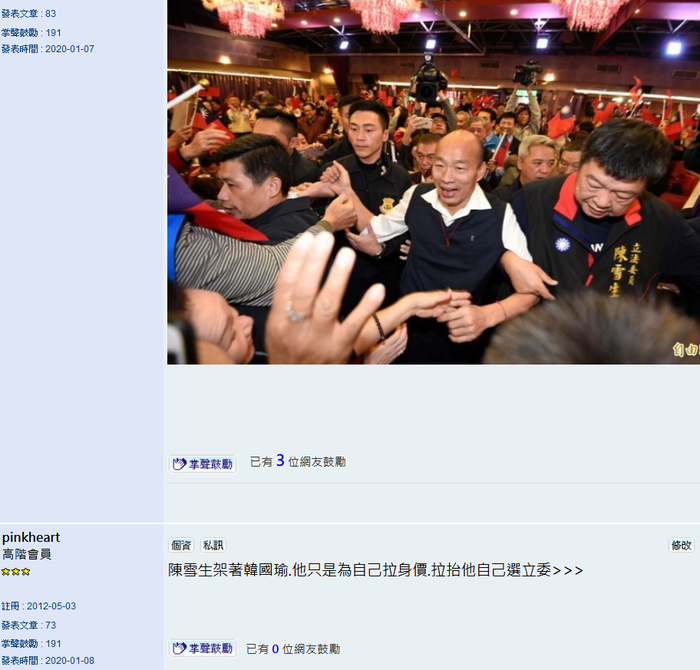Click the registration date 2012-05-03

click(51, 606)
